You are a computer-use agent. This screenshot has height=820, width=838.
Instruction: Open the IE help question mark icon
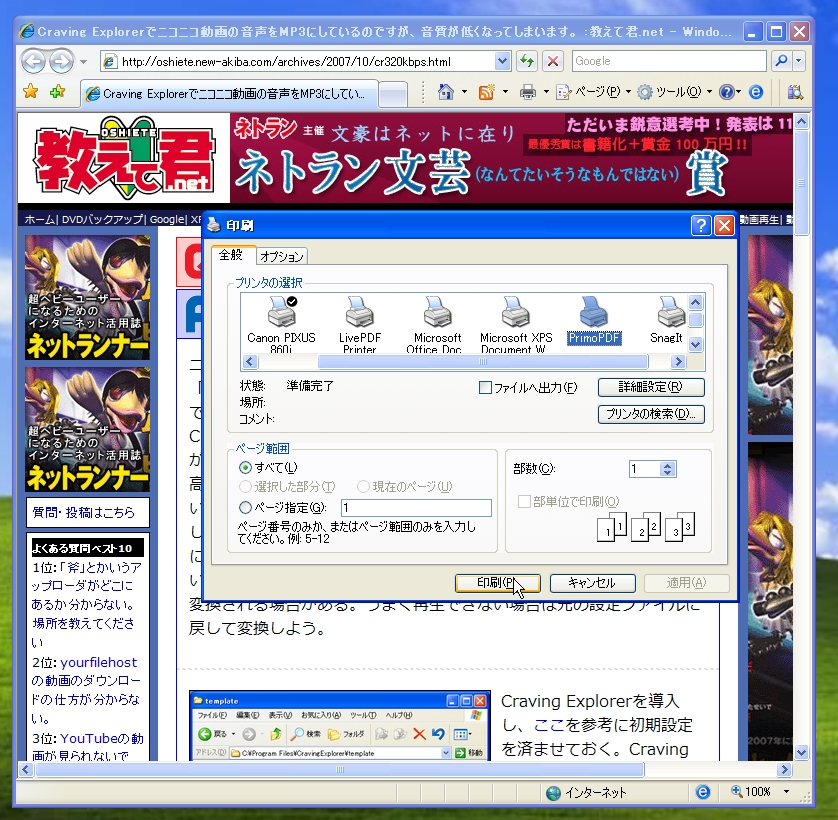coord(726,92)
